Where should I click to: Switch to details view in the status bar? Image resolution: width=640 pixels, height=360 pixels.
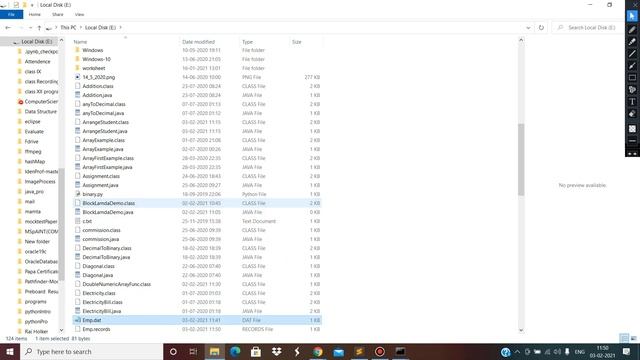624,338
